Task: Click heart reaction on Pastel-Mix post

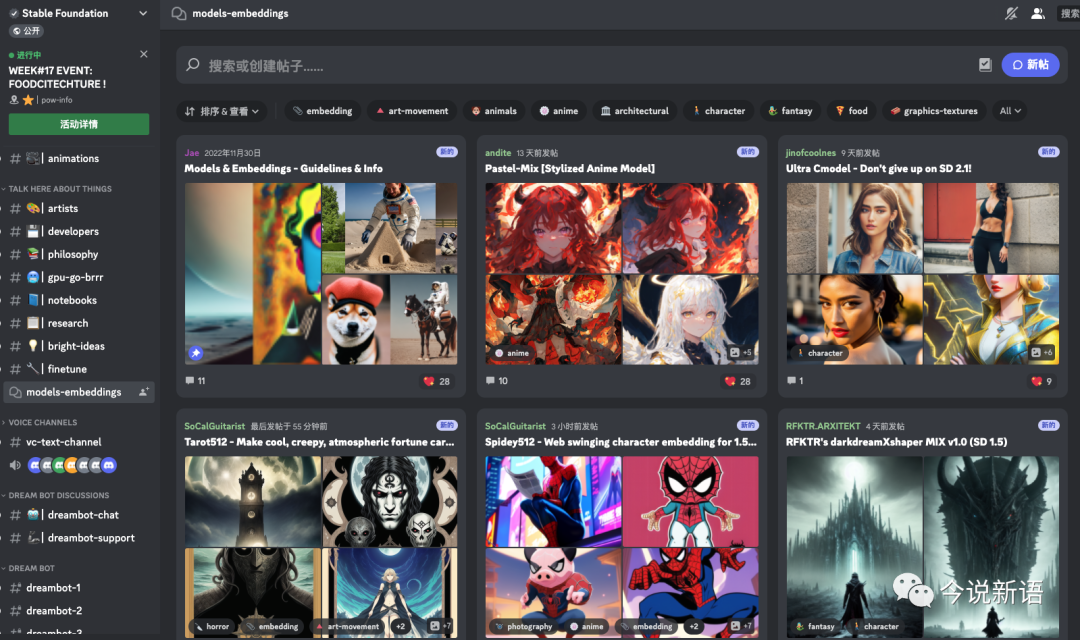Action: [738, 381]
